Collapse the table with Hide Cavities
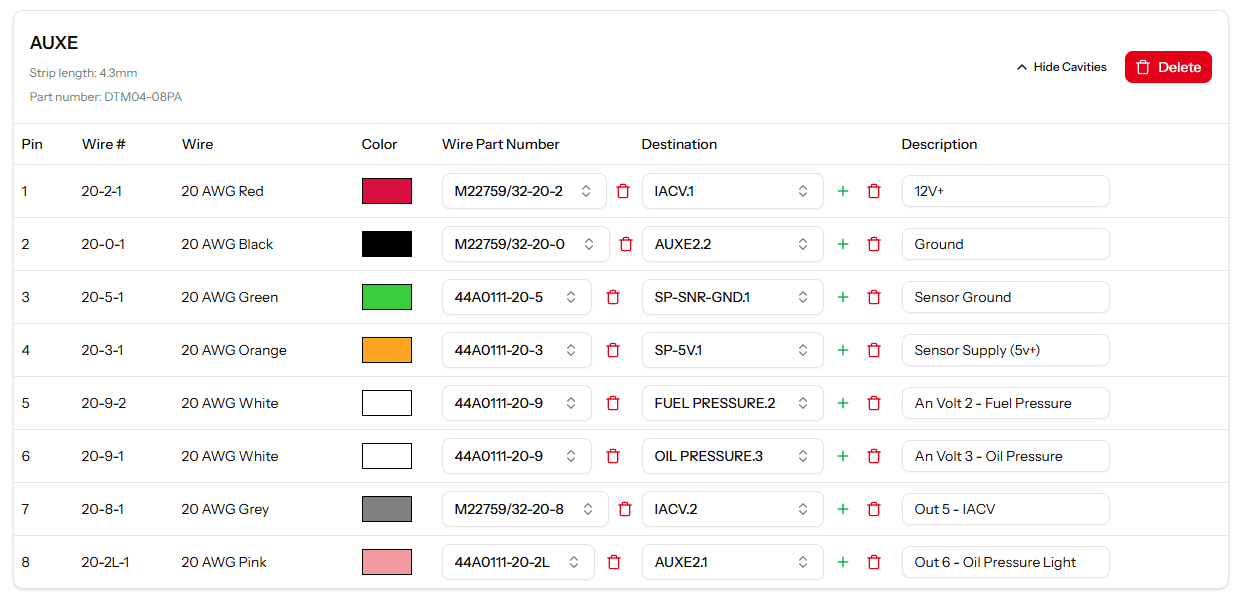The image size is (1246, 599). 1061,67
